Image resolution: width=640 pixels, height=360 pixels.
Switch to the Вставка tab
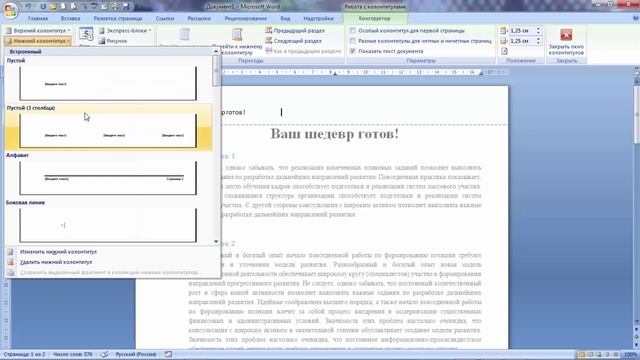point(70,18)
